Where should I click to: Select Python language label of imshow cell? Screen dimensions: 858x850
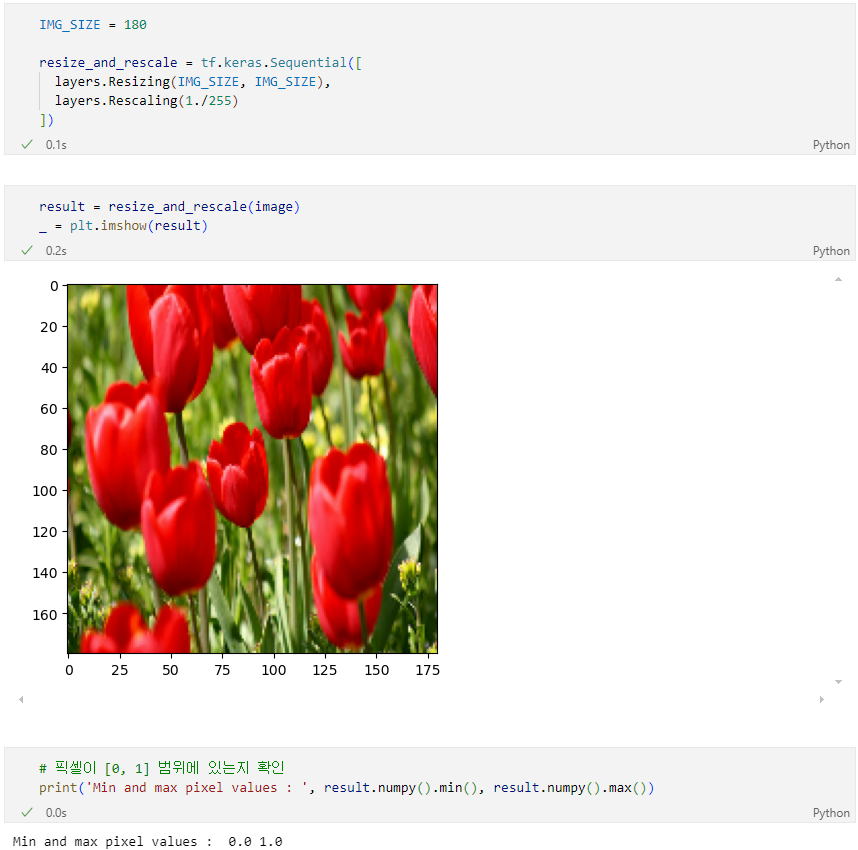tap(831, 251)
